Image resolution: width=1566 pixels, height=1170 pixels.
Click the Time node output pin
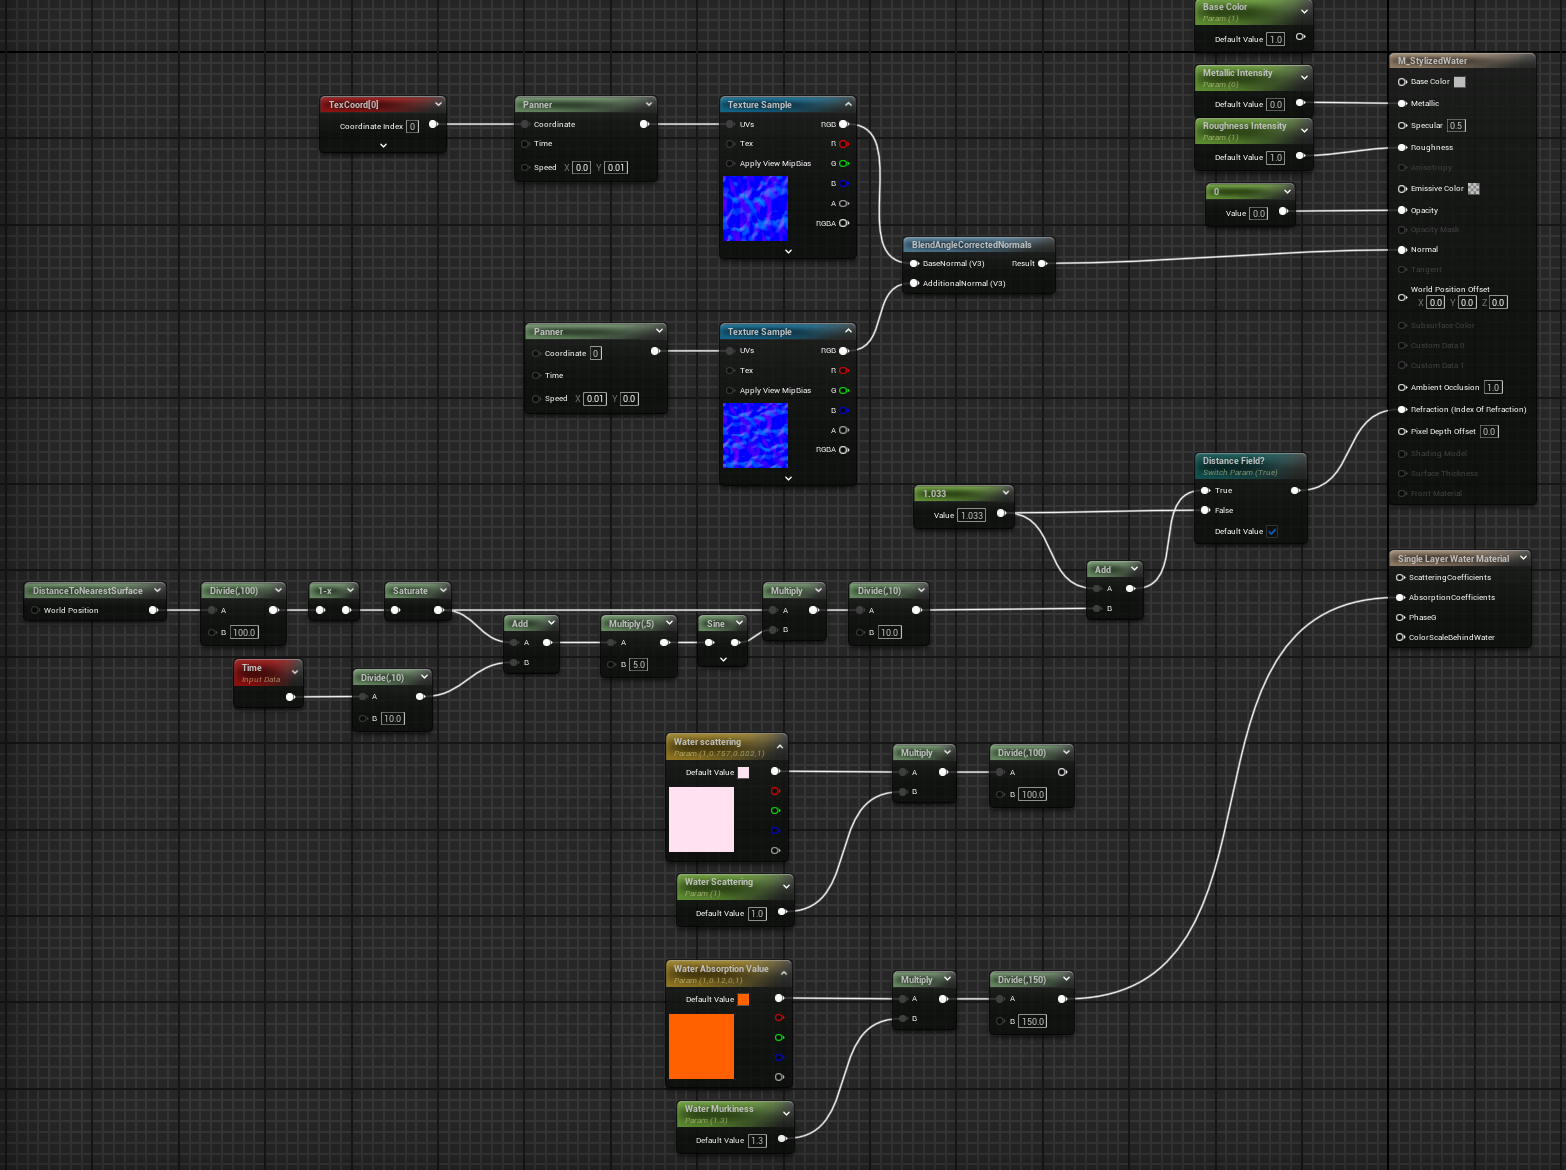click(x=290, y=697)
